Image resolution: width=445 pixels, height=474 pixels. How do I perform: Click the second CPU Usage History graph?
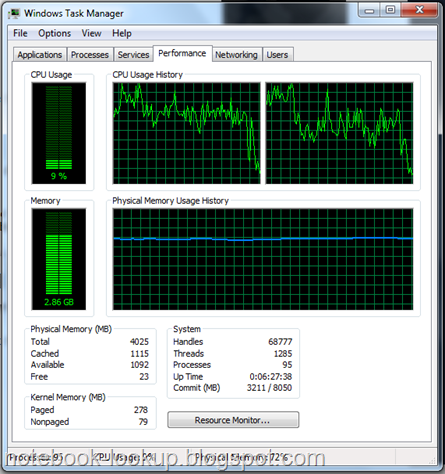point(339,133)
